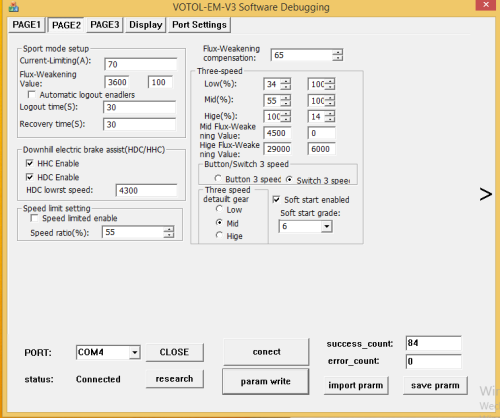Screen dimensions: 500x418
Task: Click the Flux-Weakening compensation spinner
Action: point(338,55)
